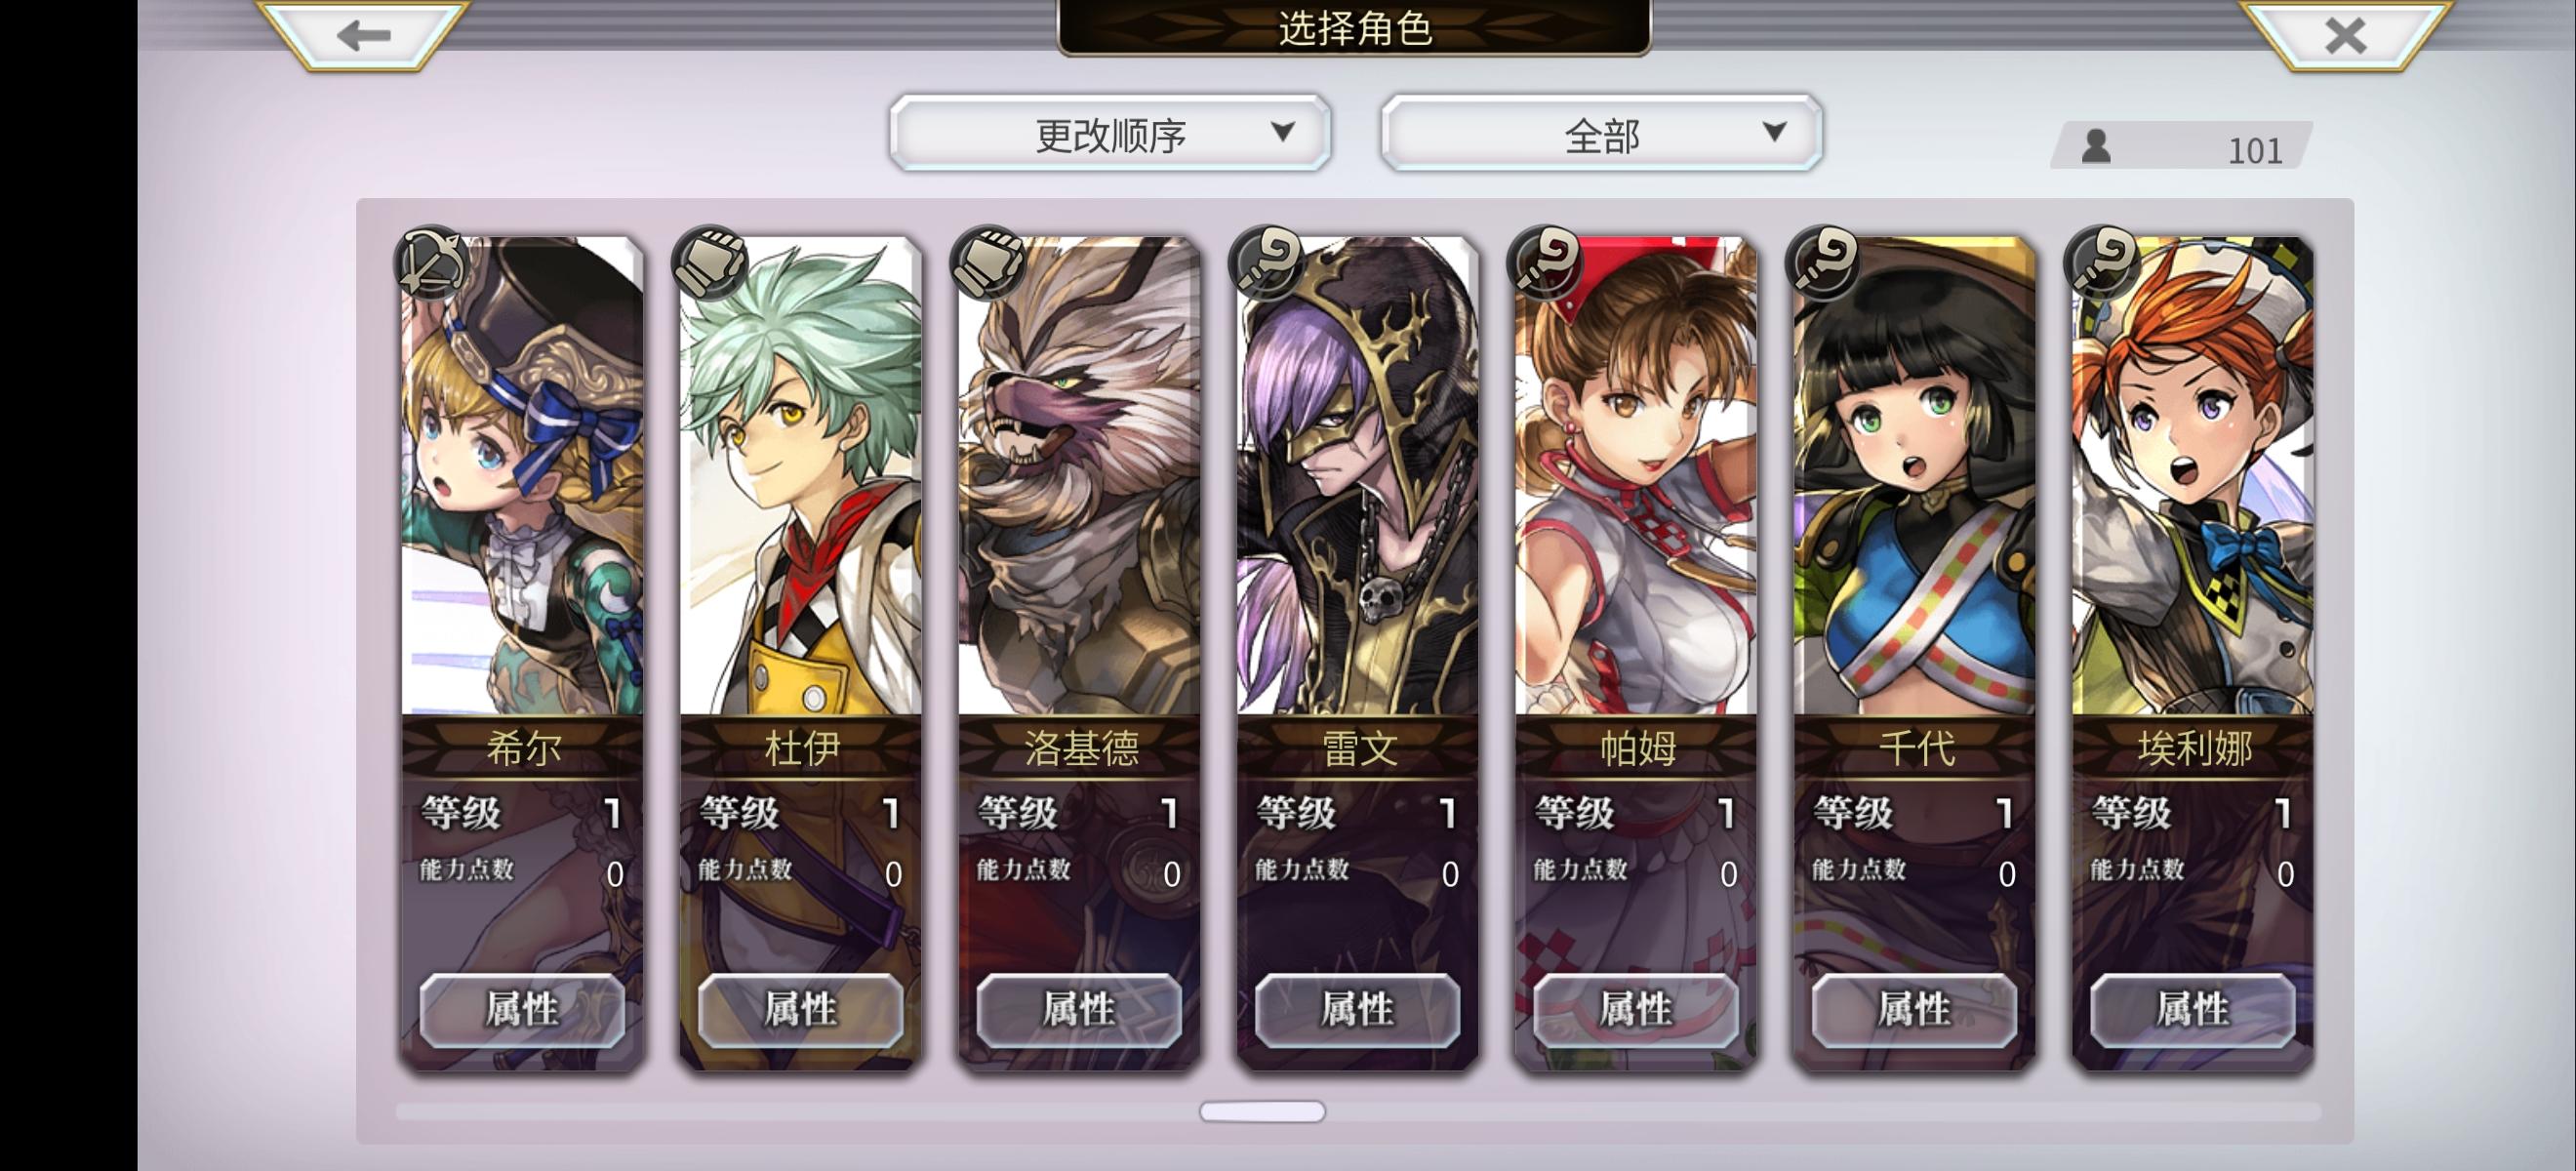
Task: Open 属性 for character 希尔
Action: (x=522, y=1009)
